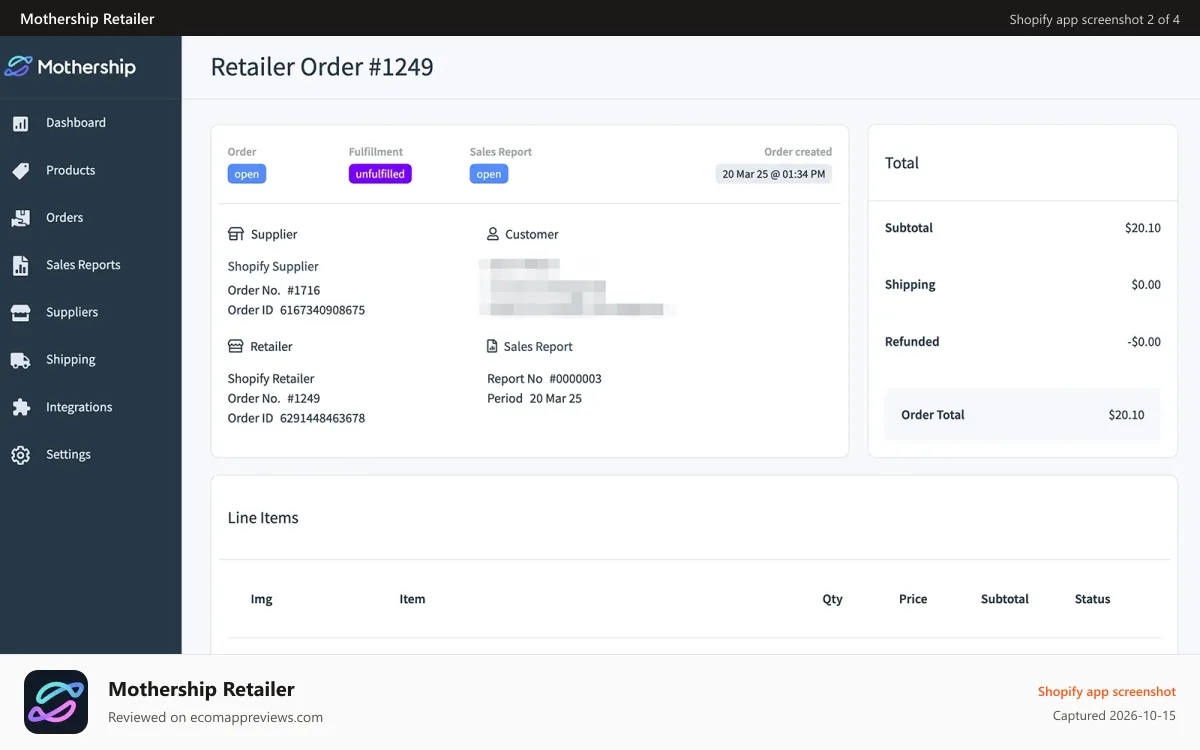This screenshot has width=1200, height=750.
Task: Click Period 20 Mar 25
Action: coord(534,398)
